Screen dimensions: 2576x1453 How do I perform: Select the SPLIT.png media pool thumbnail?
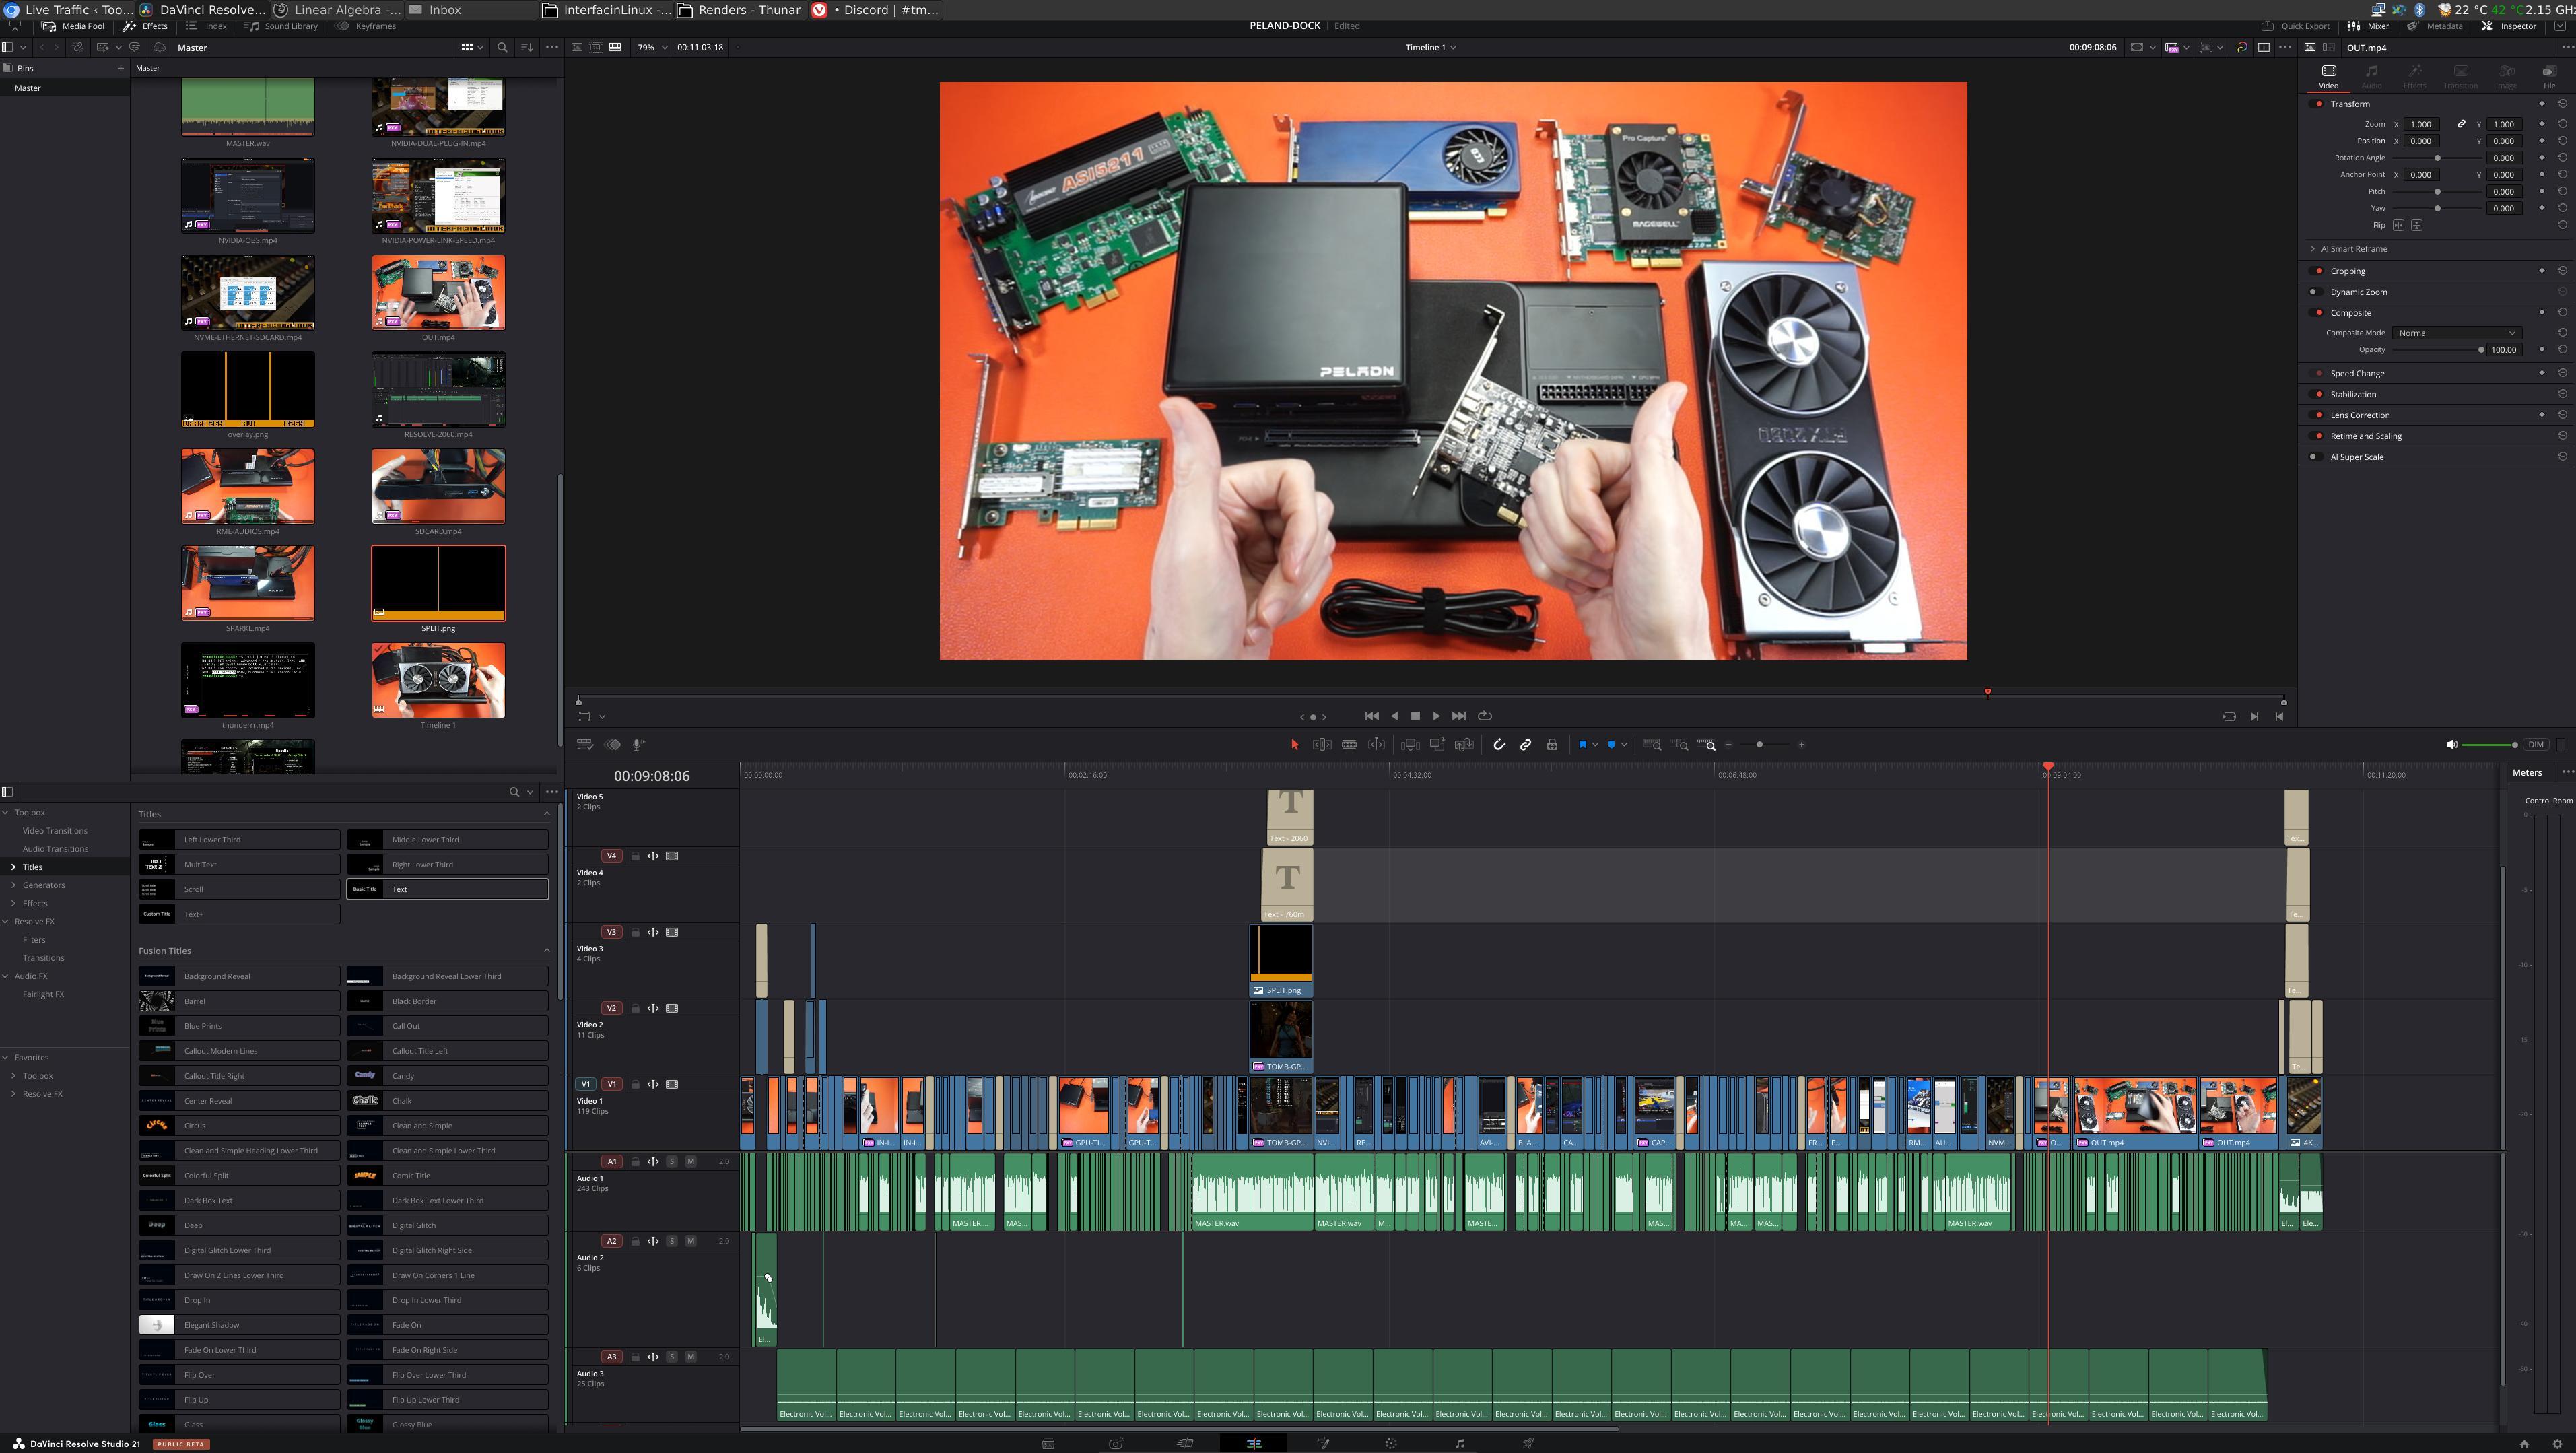click(438, 583)
